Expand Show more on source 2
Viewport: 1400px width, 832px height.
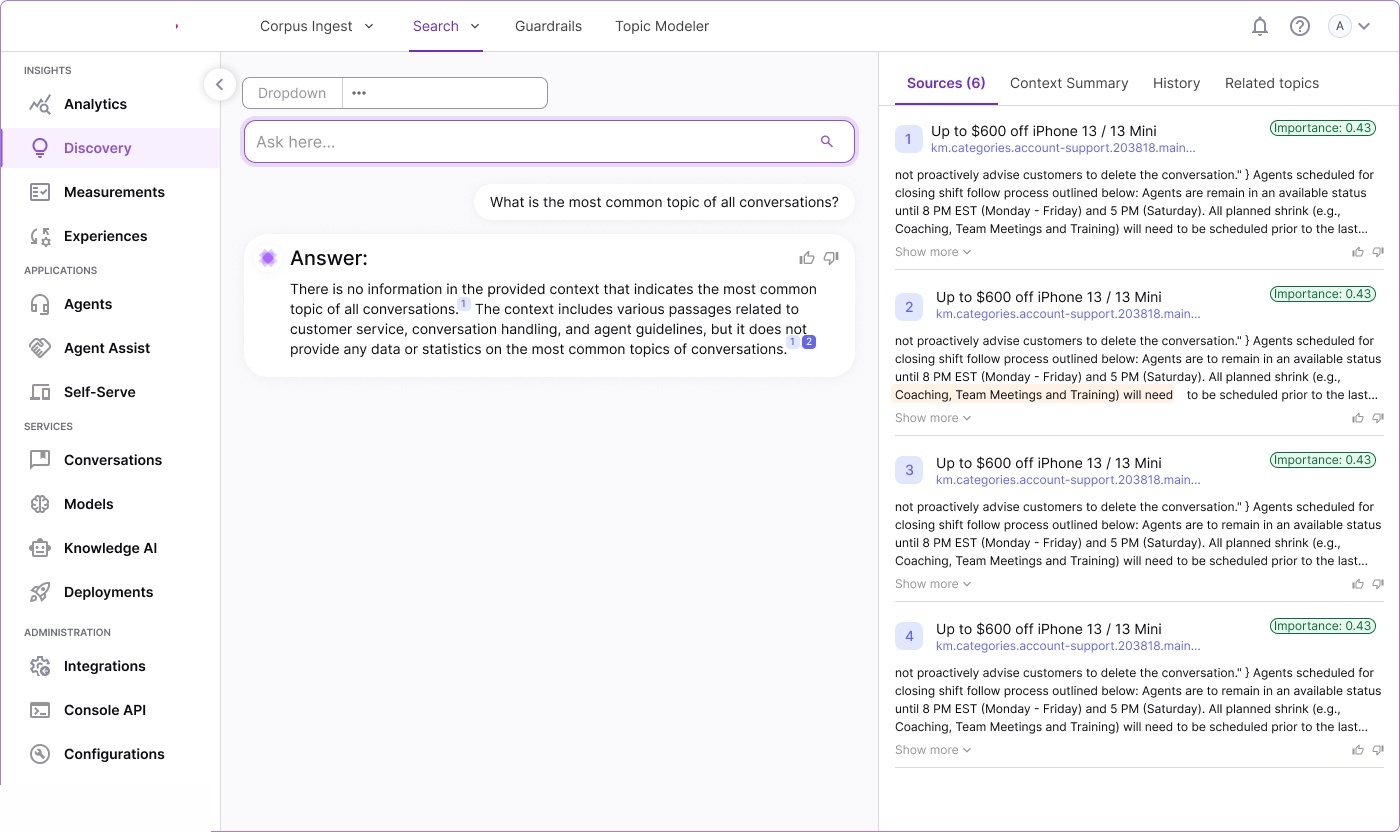click(932, 418)
